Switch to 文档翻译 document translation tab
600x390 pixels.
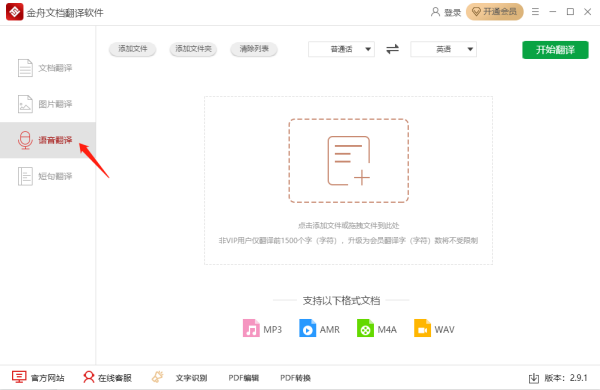pyautogui.click(x=47, y=68)
